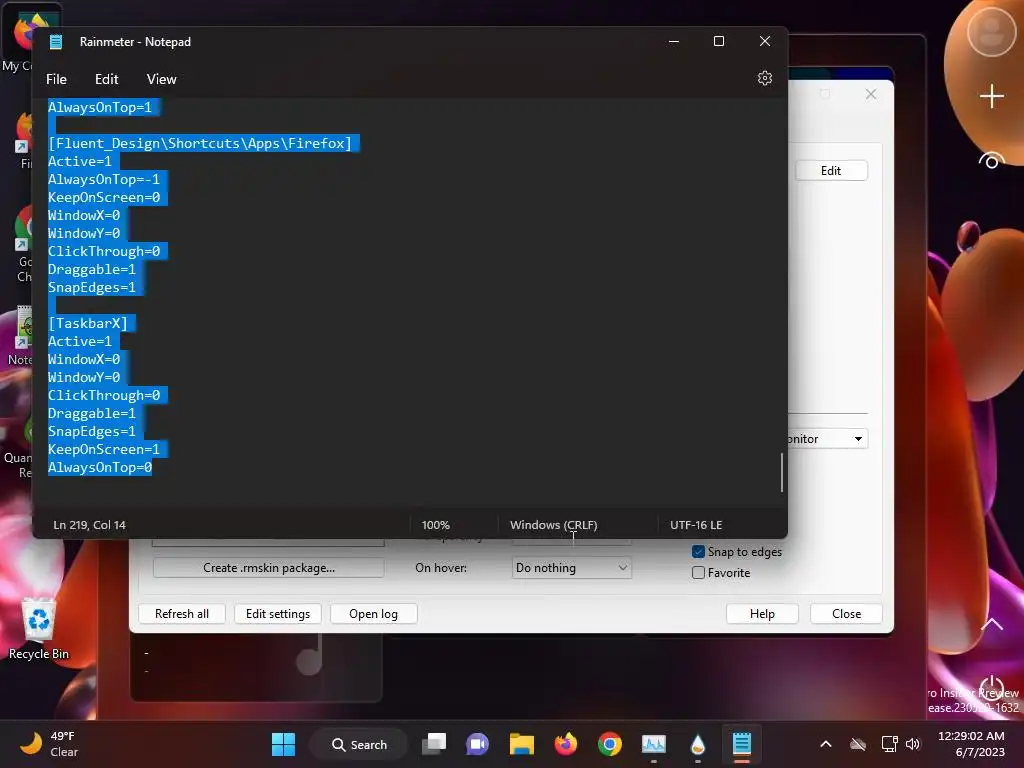Viewport: 1024px width, 768px height.
Task: Open the Windows Start button
Action: [283, 744]
